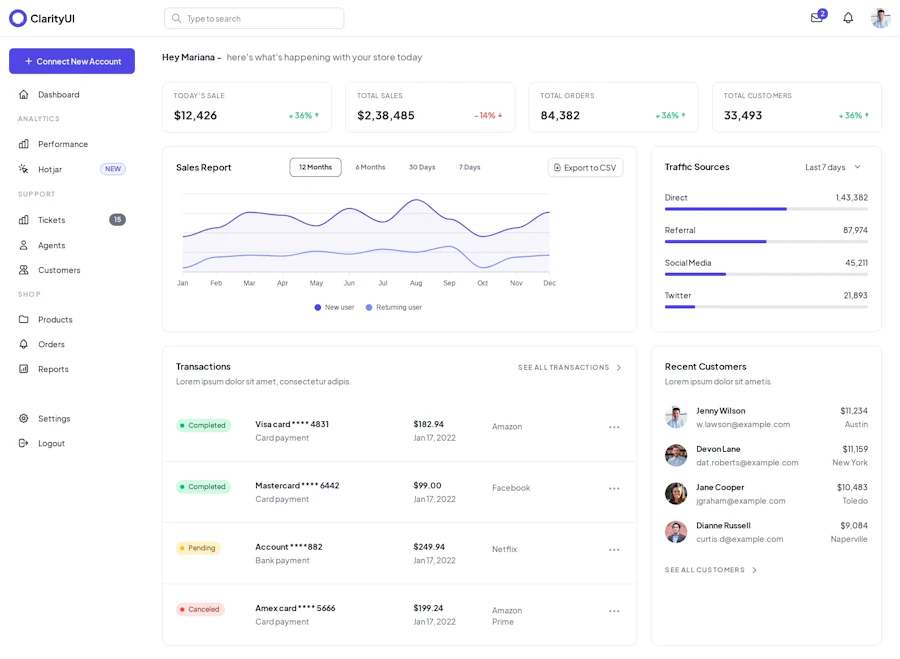Open Dashboard in the sidebar
The image size is (900, 659).
59,95
